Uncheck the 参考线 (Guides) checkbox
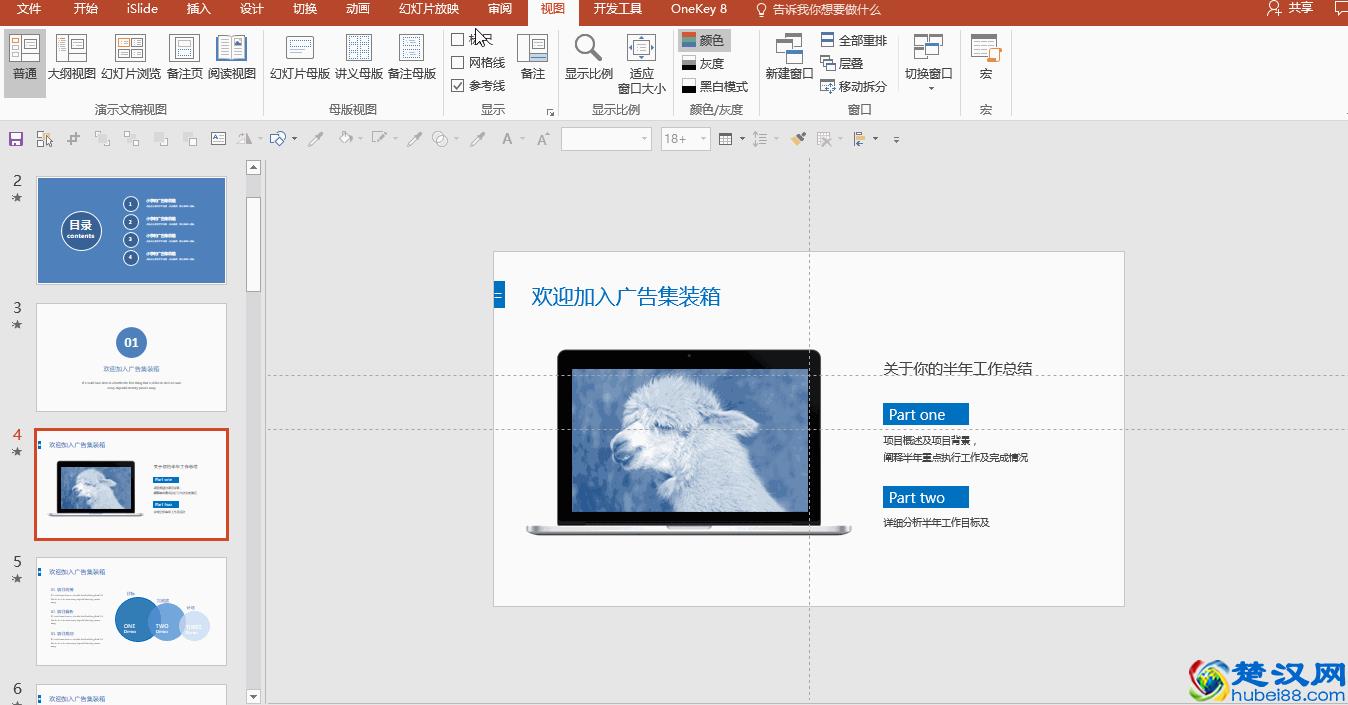1348x705 pixels. point(458,85)
